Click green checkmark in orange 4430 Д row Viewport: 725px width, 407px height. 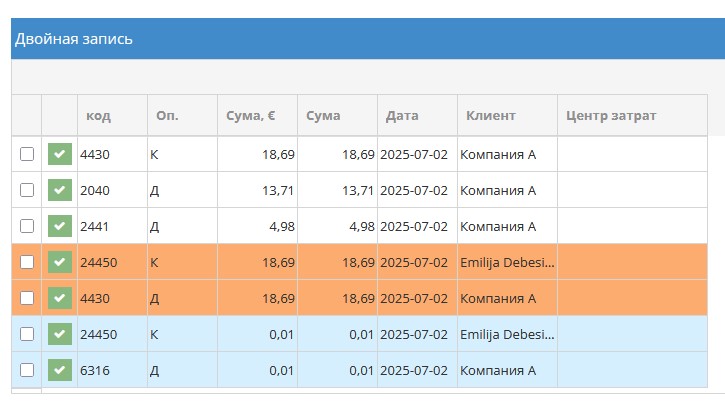(60, 298)
